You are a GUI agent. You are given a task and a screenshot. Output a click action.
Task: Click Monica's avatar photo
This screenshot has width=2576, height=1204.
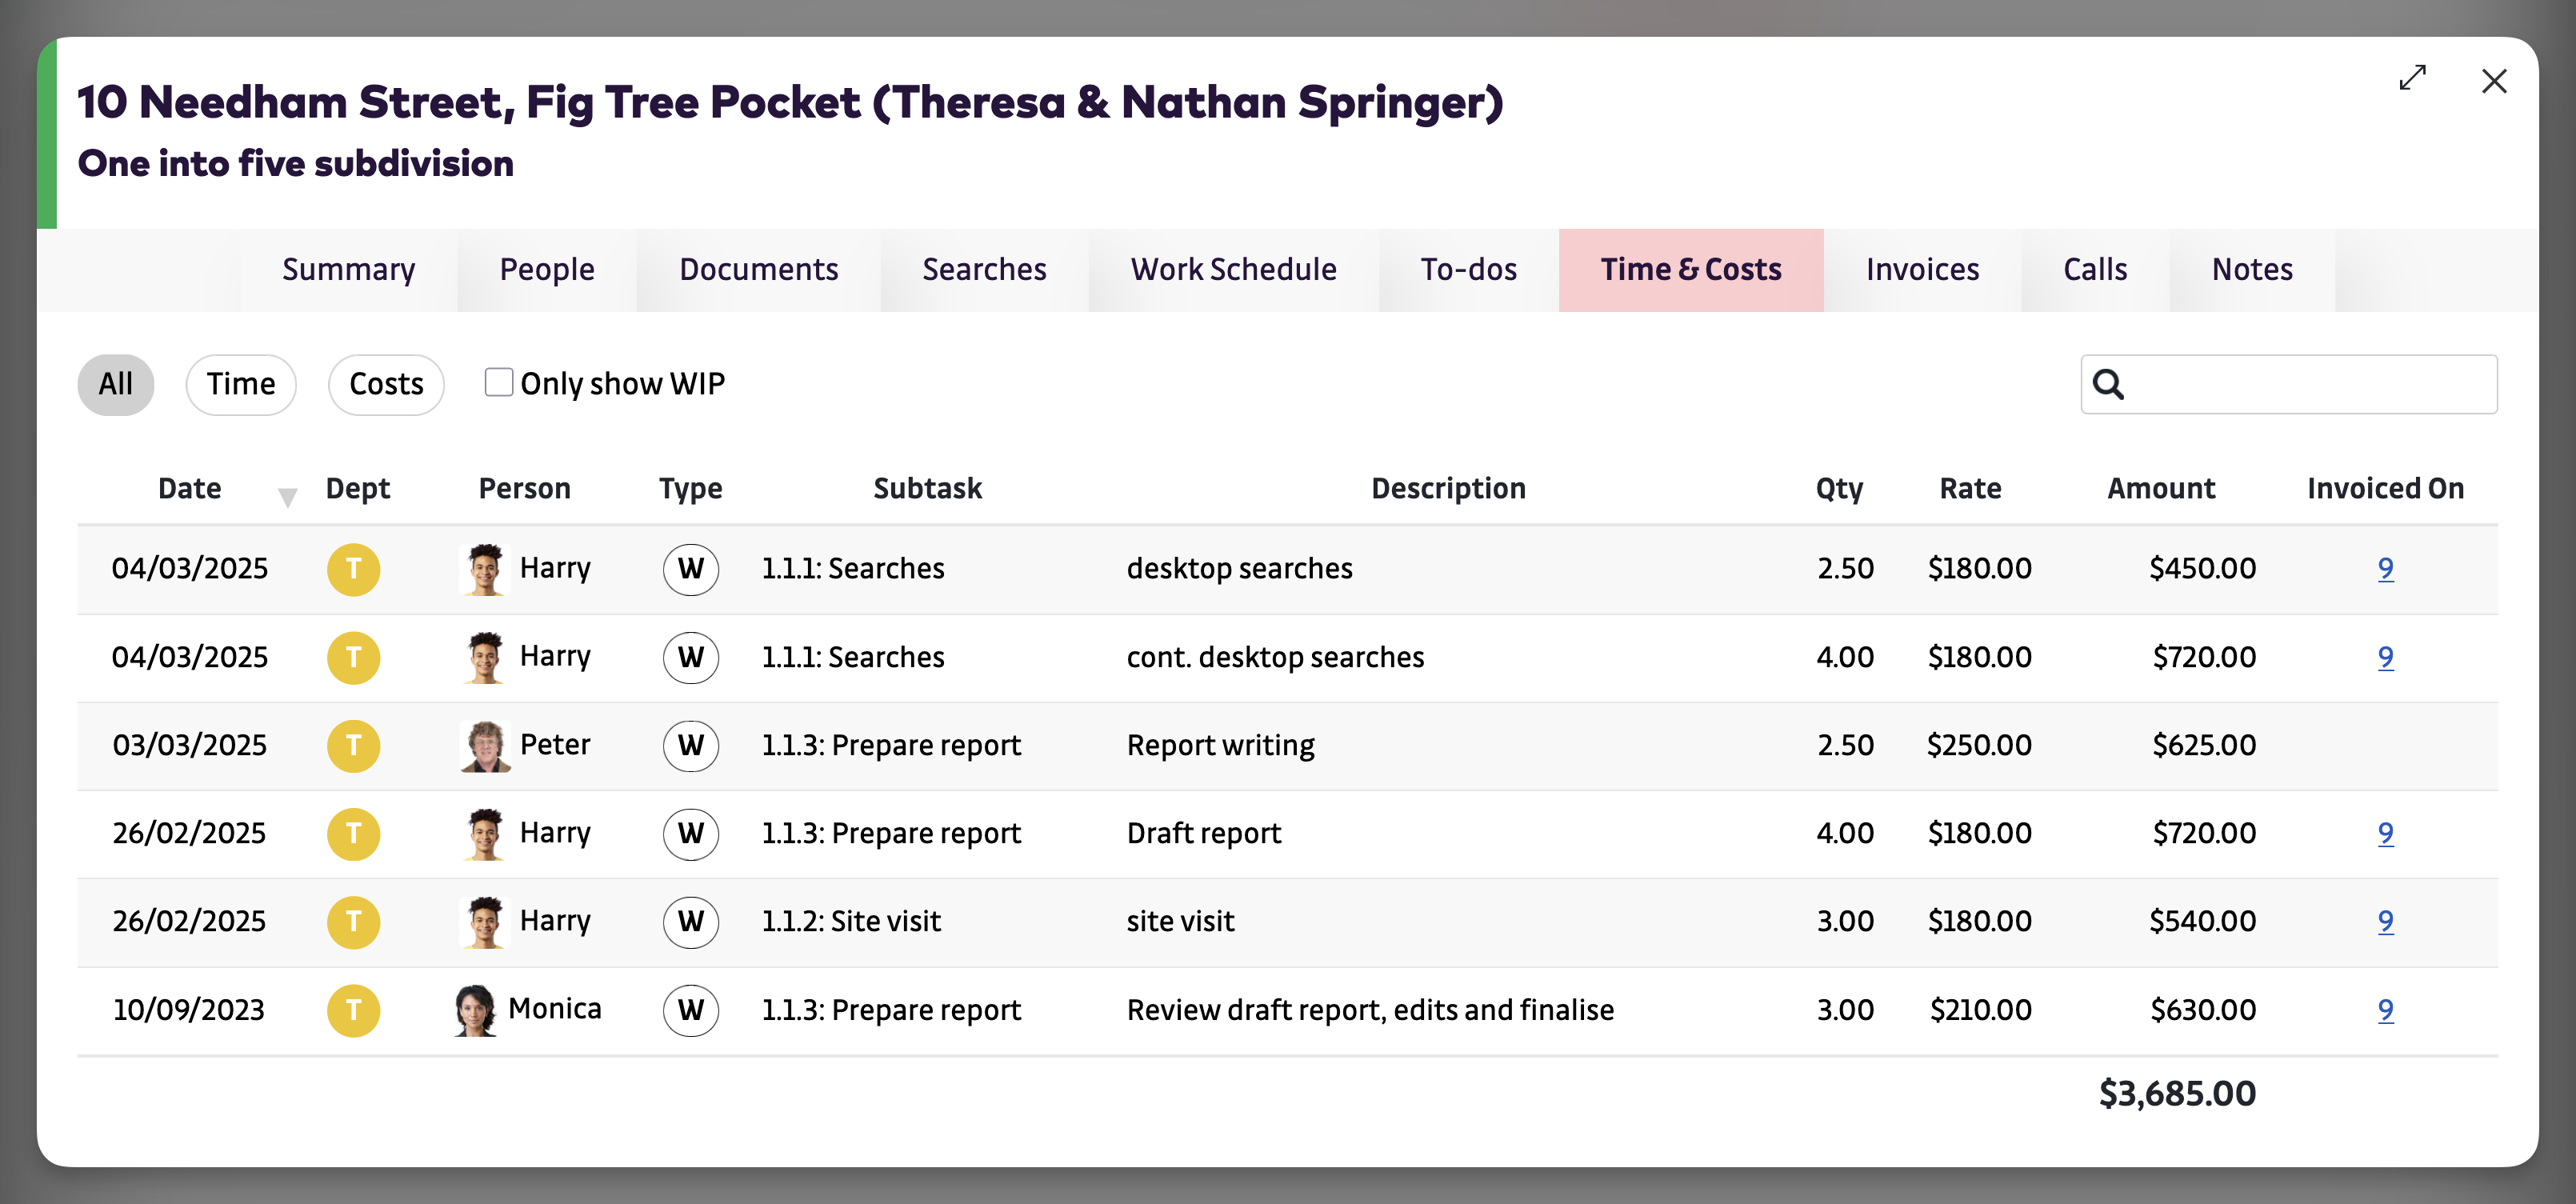click(x=475, y=1010)
